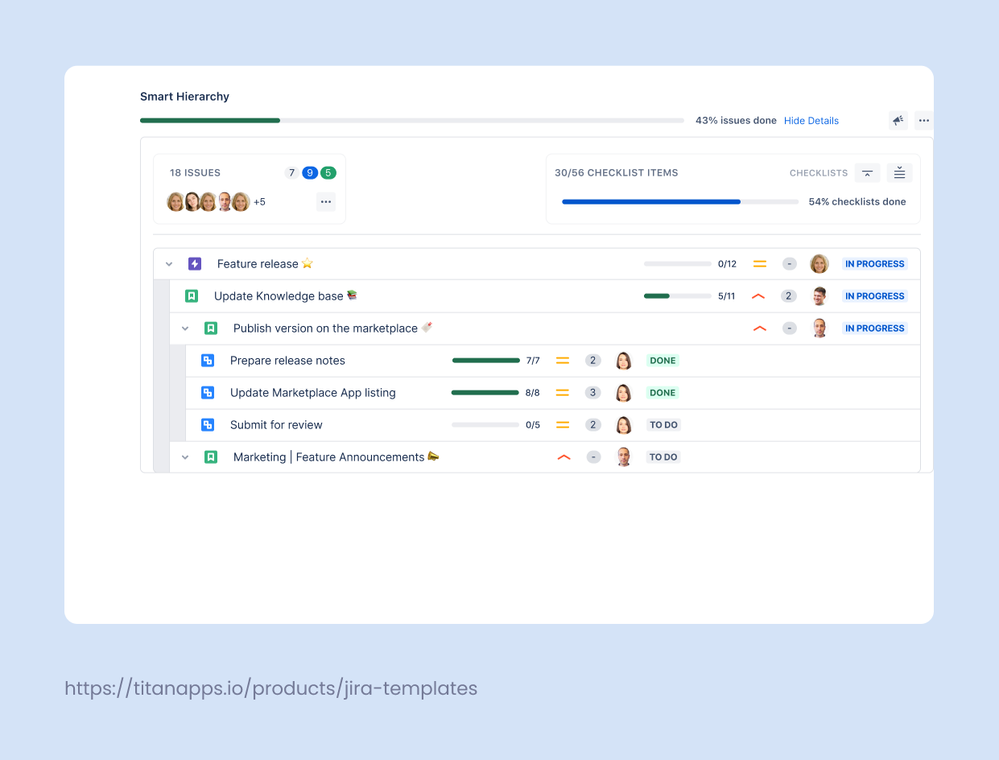Open the more options menu beside assignee avatars
The height and width of the screenshot is (760, 999).
[326, 201]
